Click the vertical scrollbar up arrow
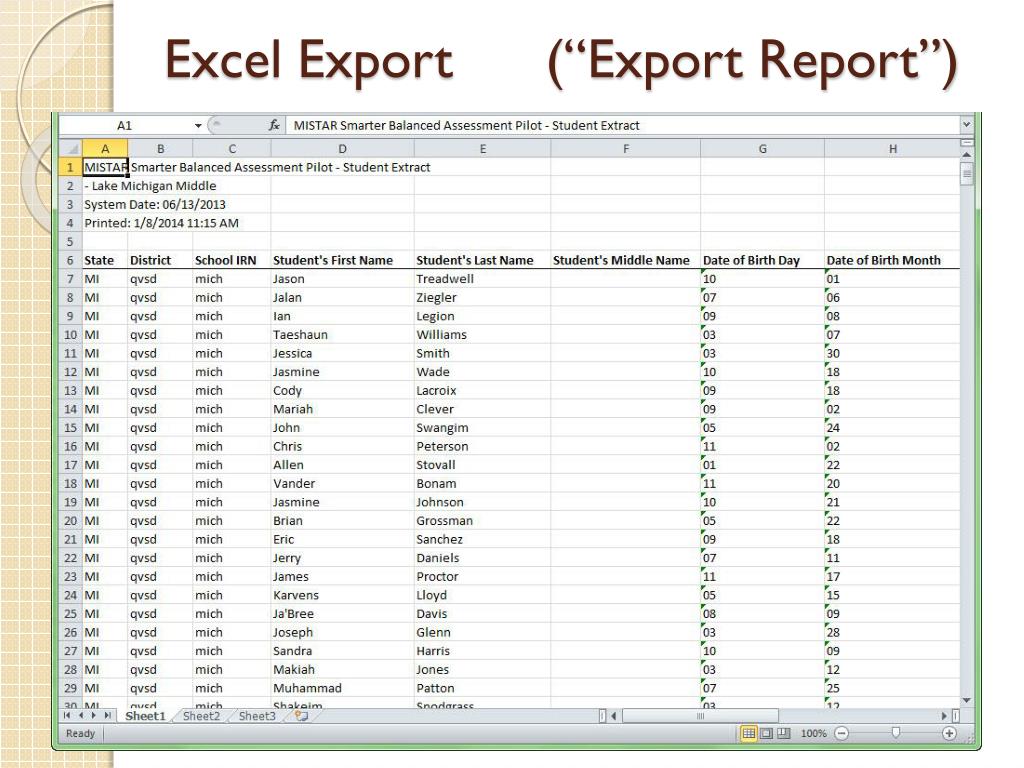Viewport: 1024px width, 768px height. pyautogui.click(x=967, y=155)
